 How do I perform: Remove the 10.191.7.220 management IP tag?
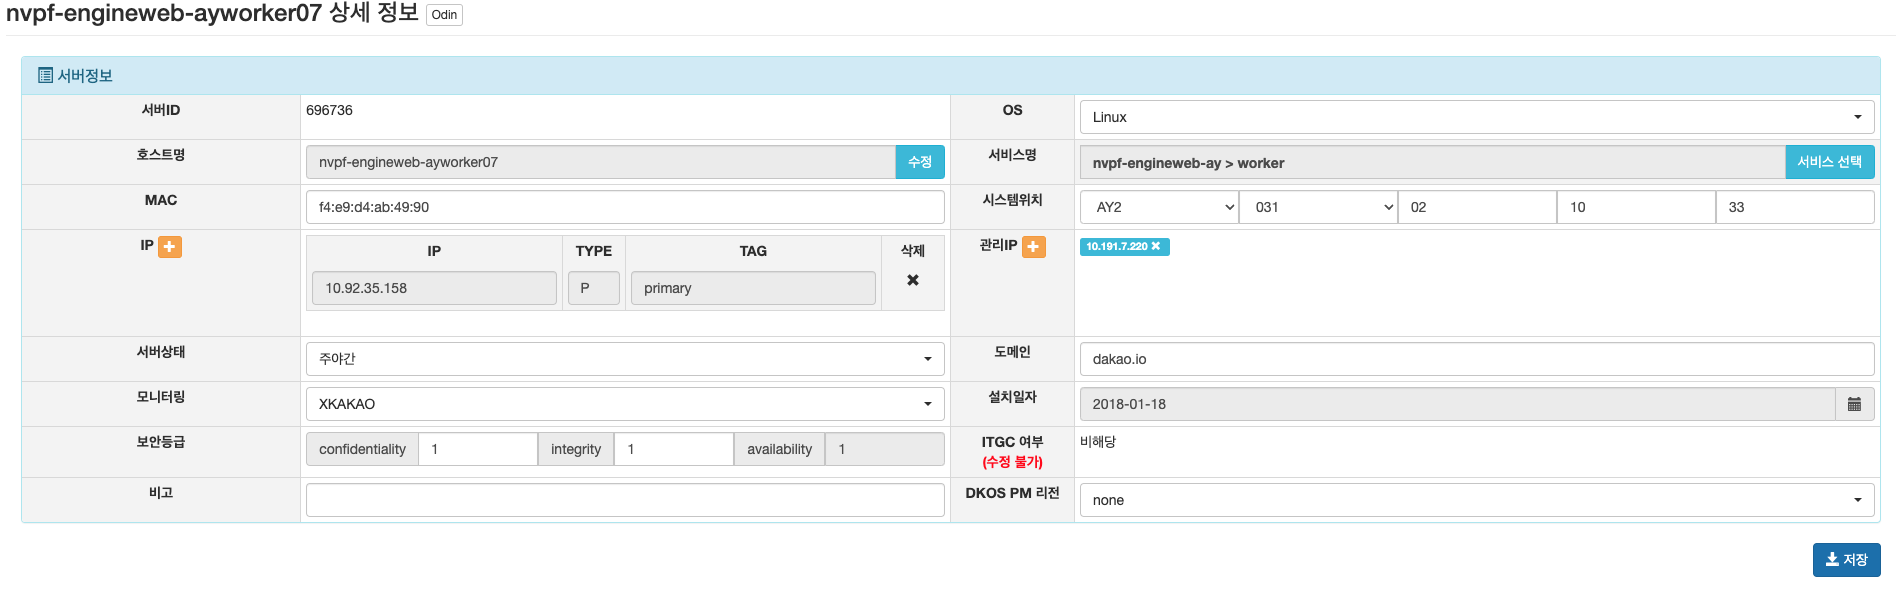pyautogui.click(x=1156, y=246)
